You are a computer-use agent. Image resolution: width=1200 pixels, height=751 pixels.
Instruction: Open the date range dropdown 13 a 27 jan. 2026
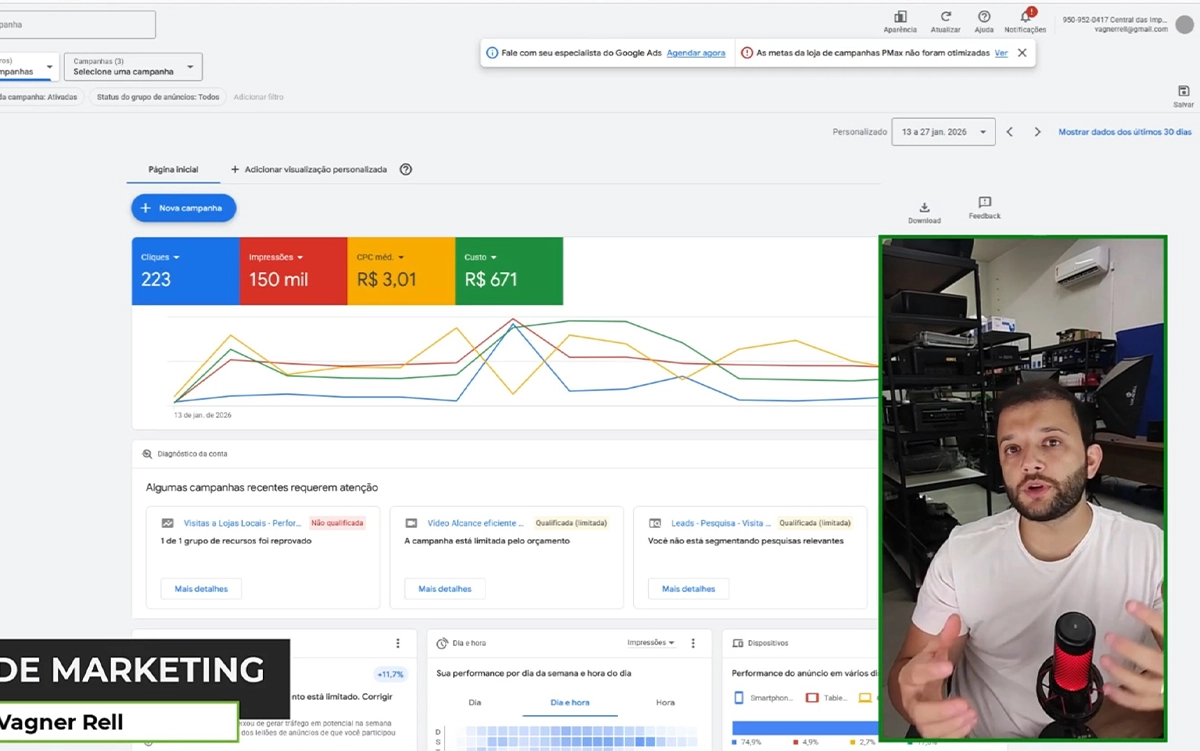(x=943, y=132)
